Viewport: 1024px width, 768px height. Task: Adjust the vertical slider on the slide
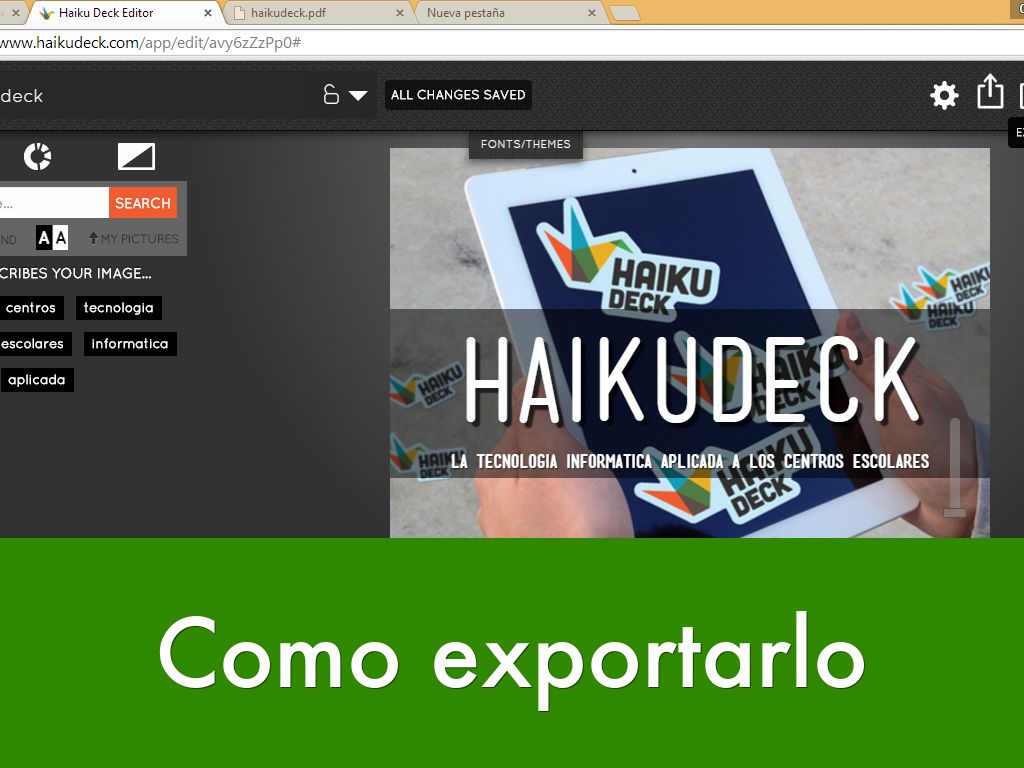tap(955, 511)
